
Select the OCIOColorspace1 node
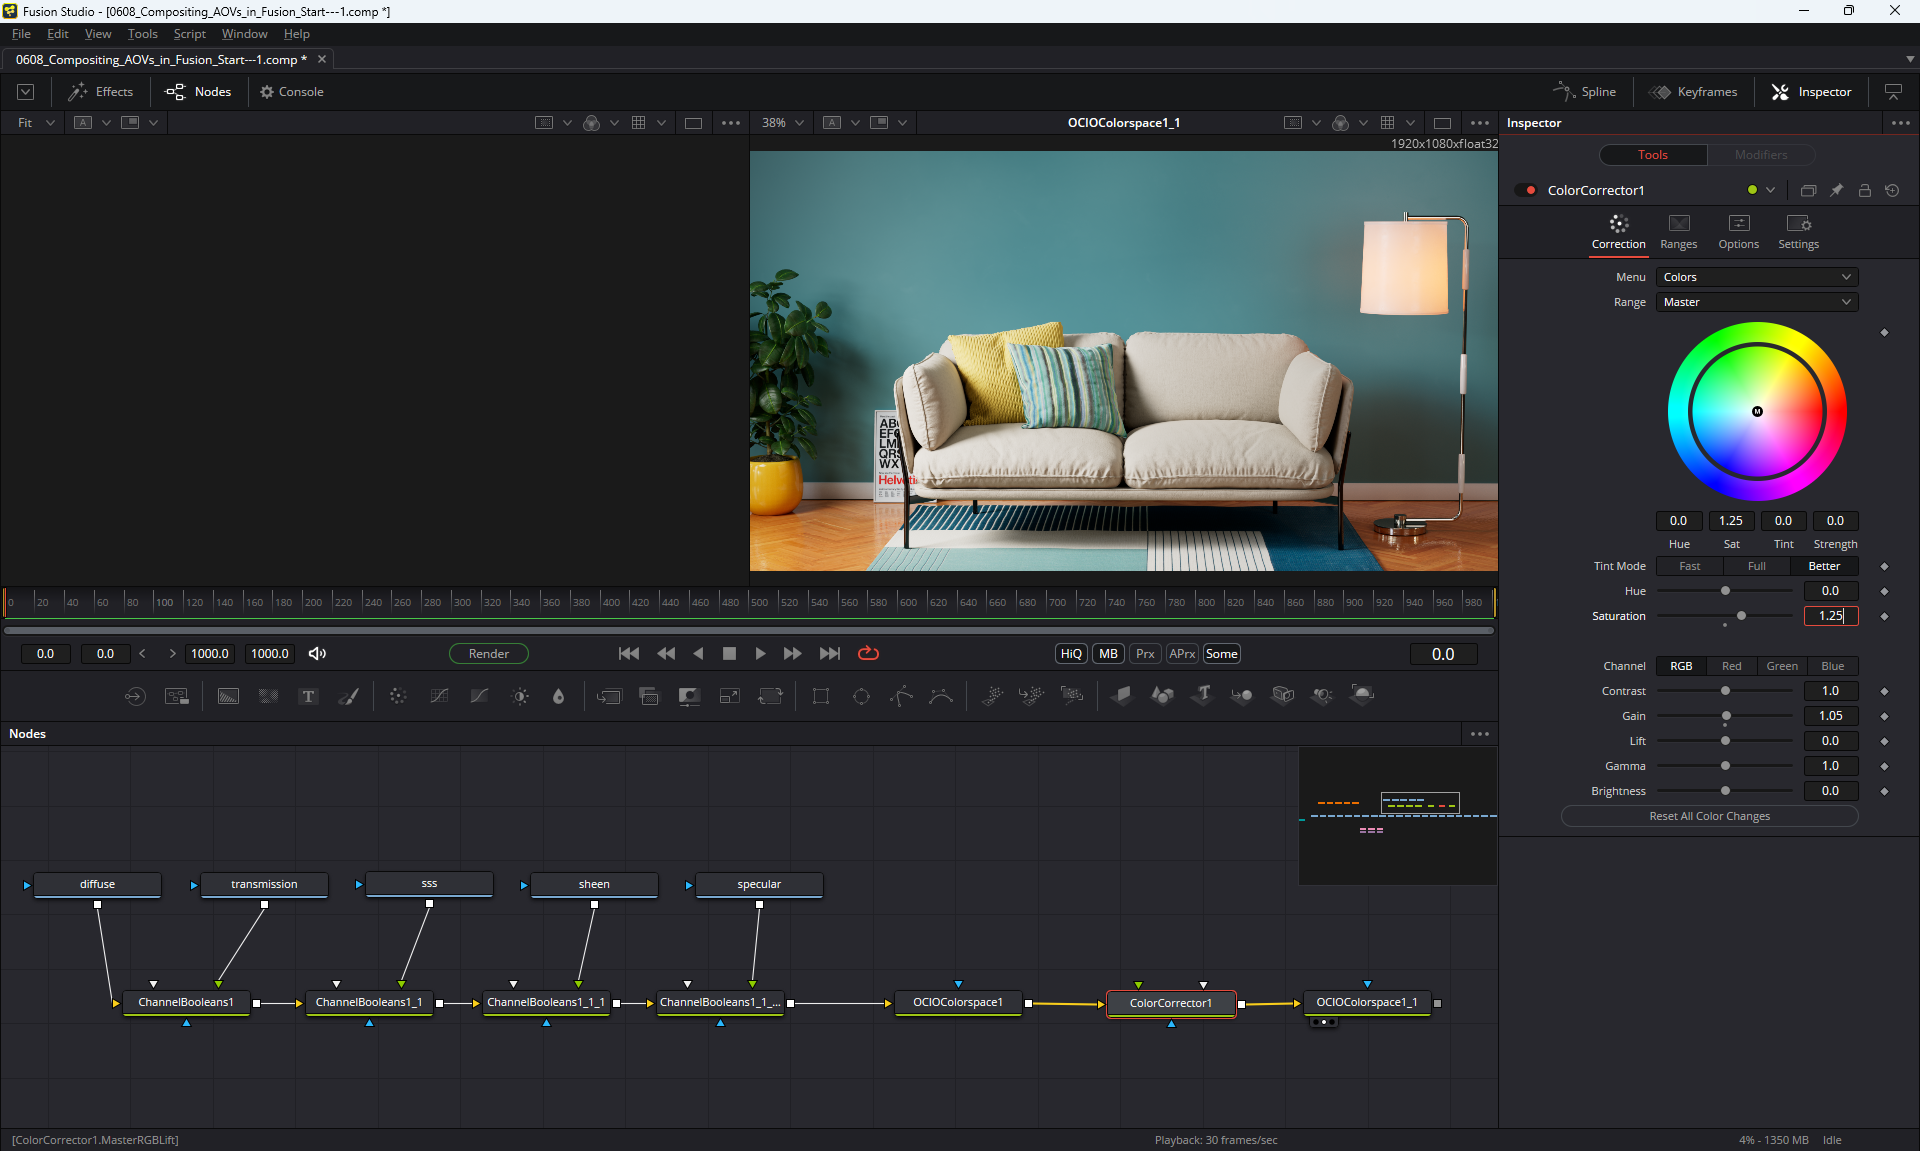(x=957, y=1002)
